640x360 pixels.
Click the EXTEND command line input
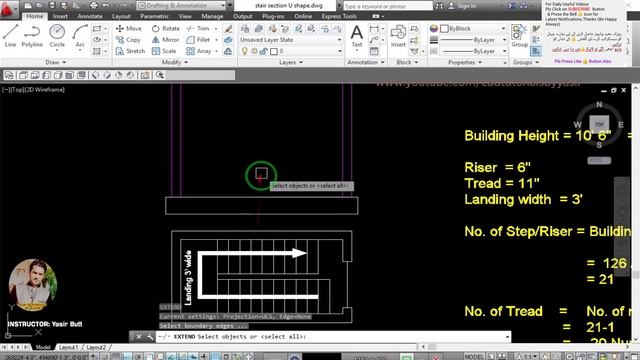[334, 337]
